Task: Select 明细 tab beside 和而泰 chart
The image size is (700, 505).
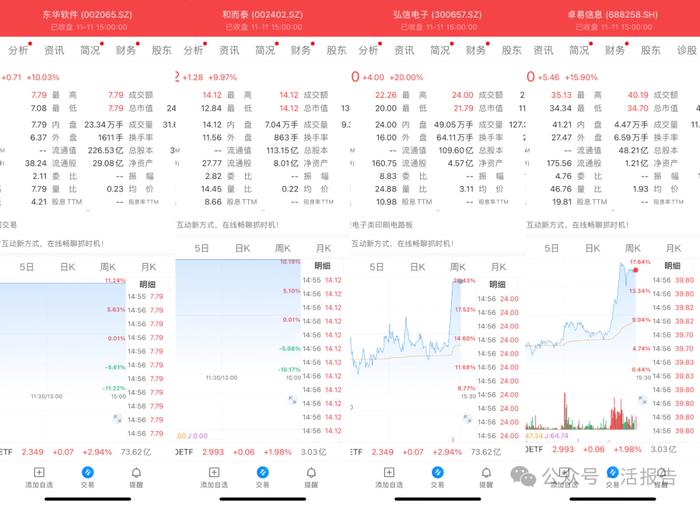Action: [322, 266]
